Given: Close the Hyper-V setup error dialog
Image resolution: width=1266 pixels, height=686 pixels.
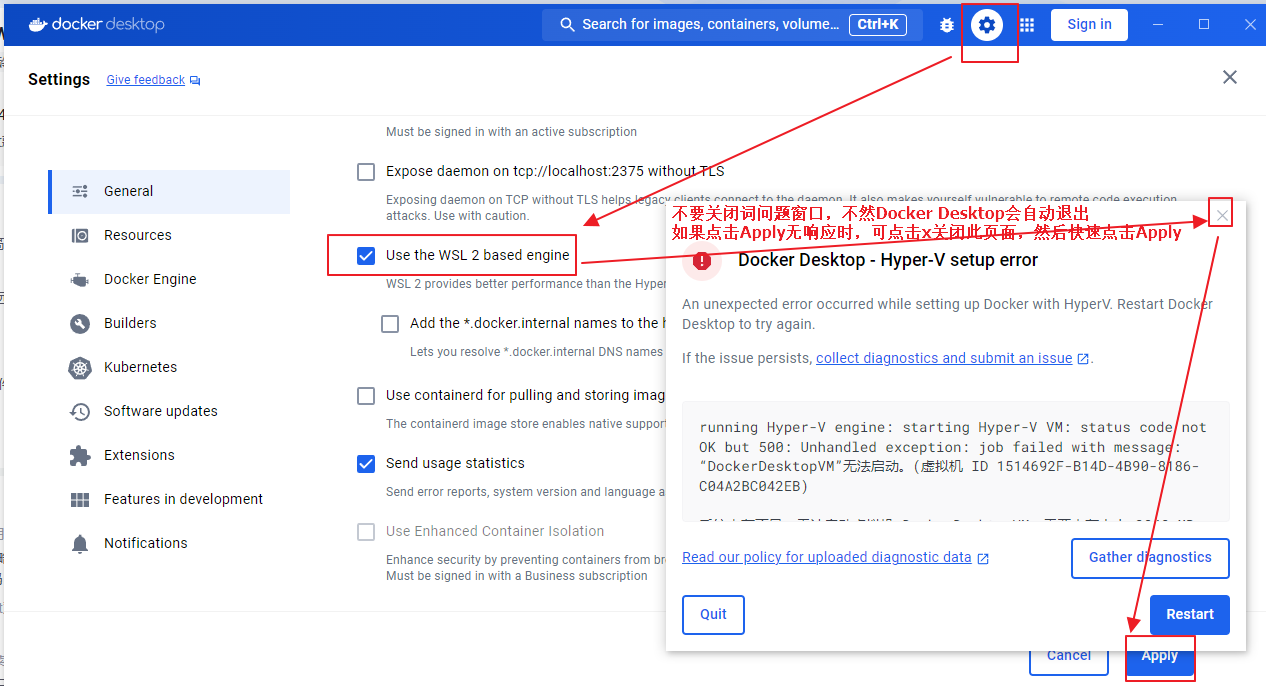Looking at the screenshot, I should point(1220,214).
